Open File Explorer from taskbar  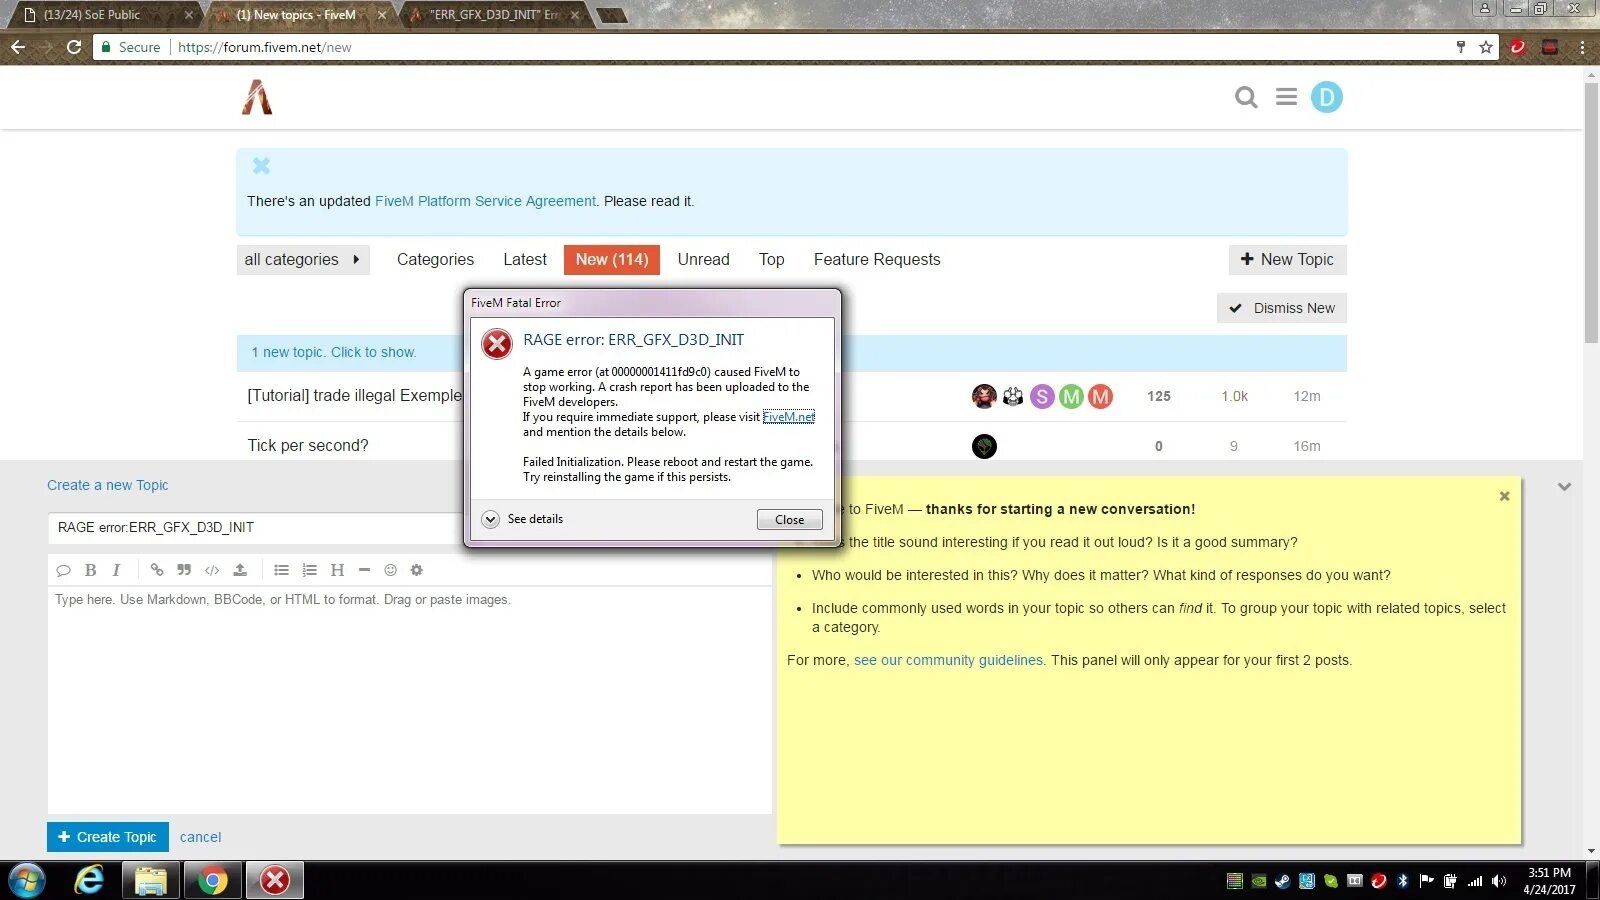coord(151,881)
